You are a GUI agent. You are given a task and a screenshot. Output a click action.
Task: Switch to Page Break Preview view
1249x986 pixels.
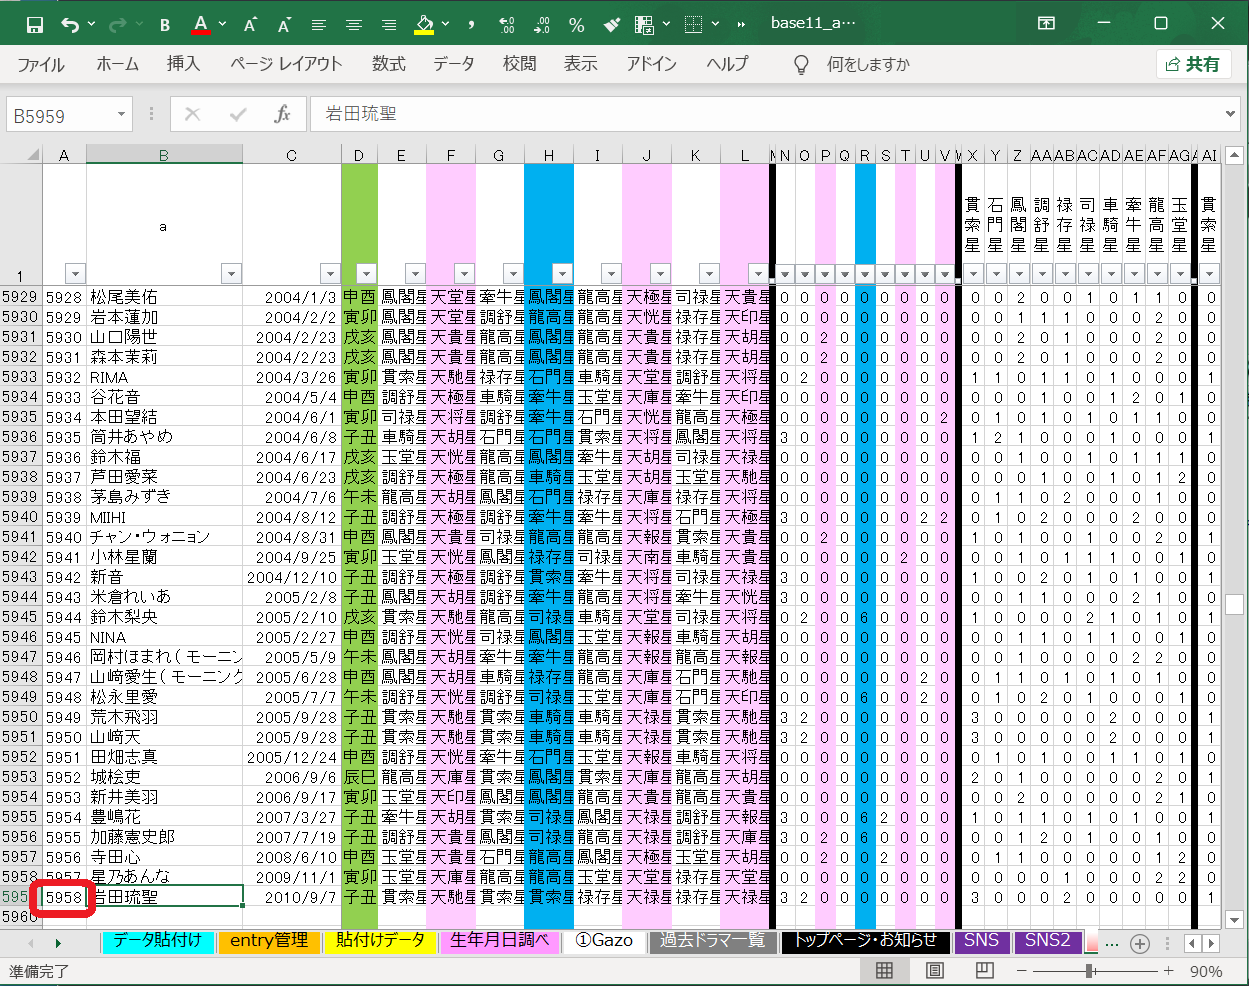[x=984, y=970]
